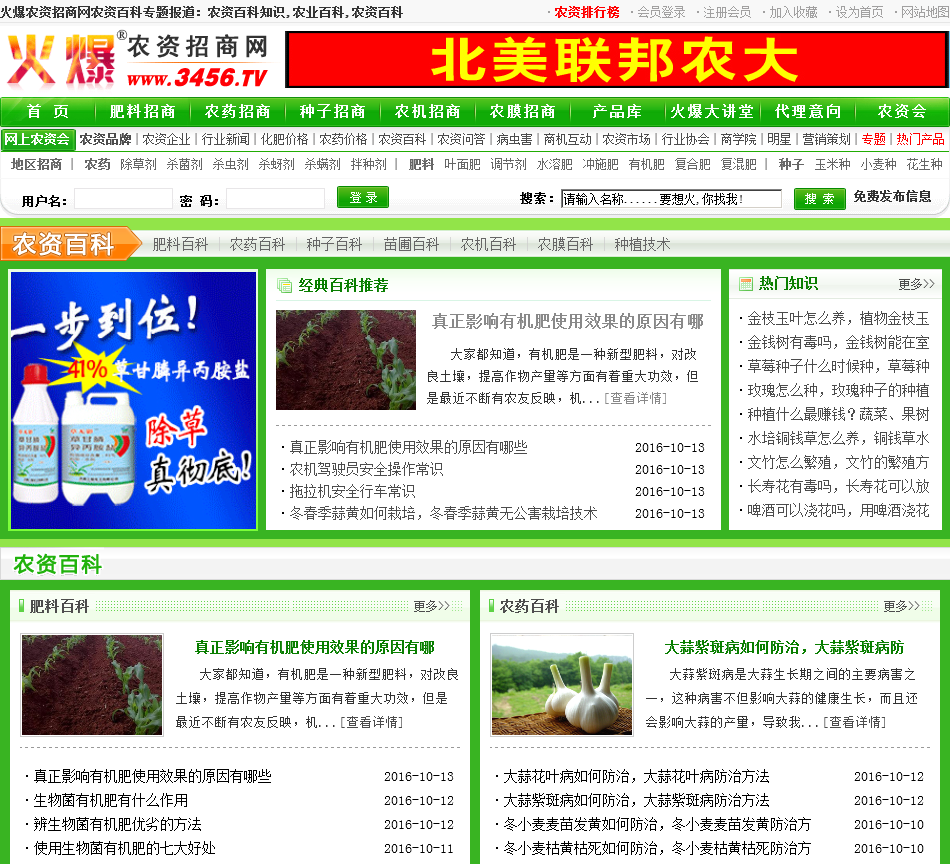Click the site search input box
The width and height of the screenshot is (950, 864).
coord(671,199)
